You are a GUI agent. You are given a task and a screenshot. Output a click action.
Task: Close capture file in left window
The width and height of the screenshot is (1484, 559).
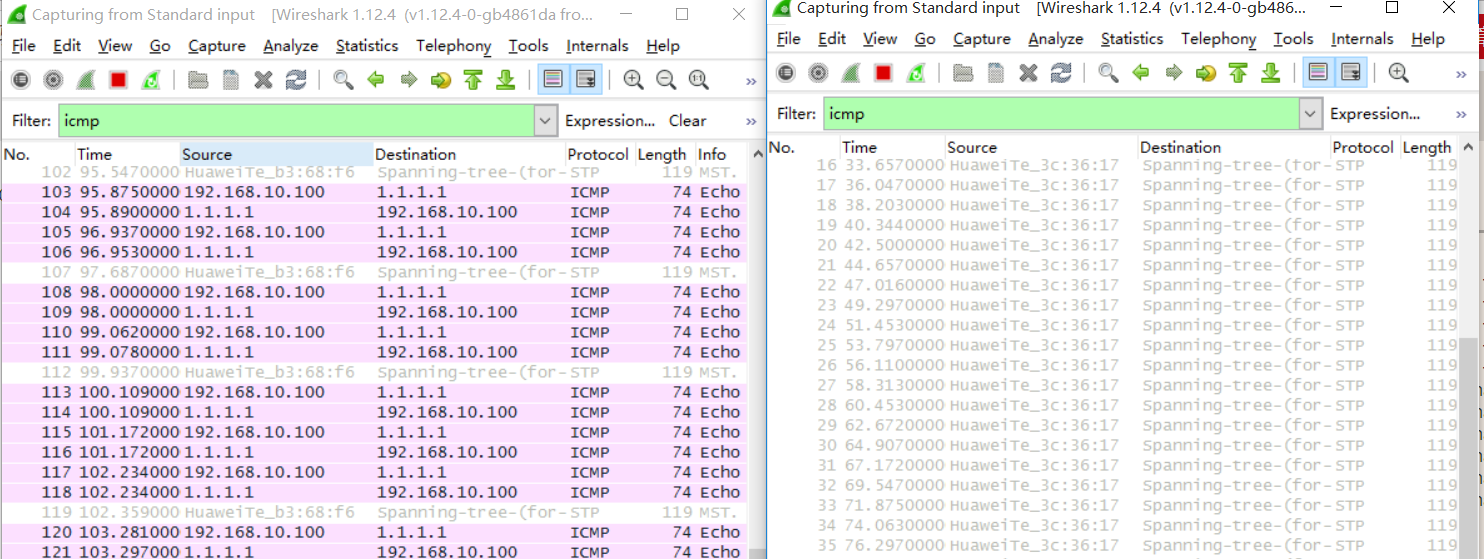click(x=263, y=80)
